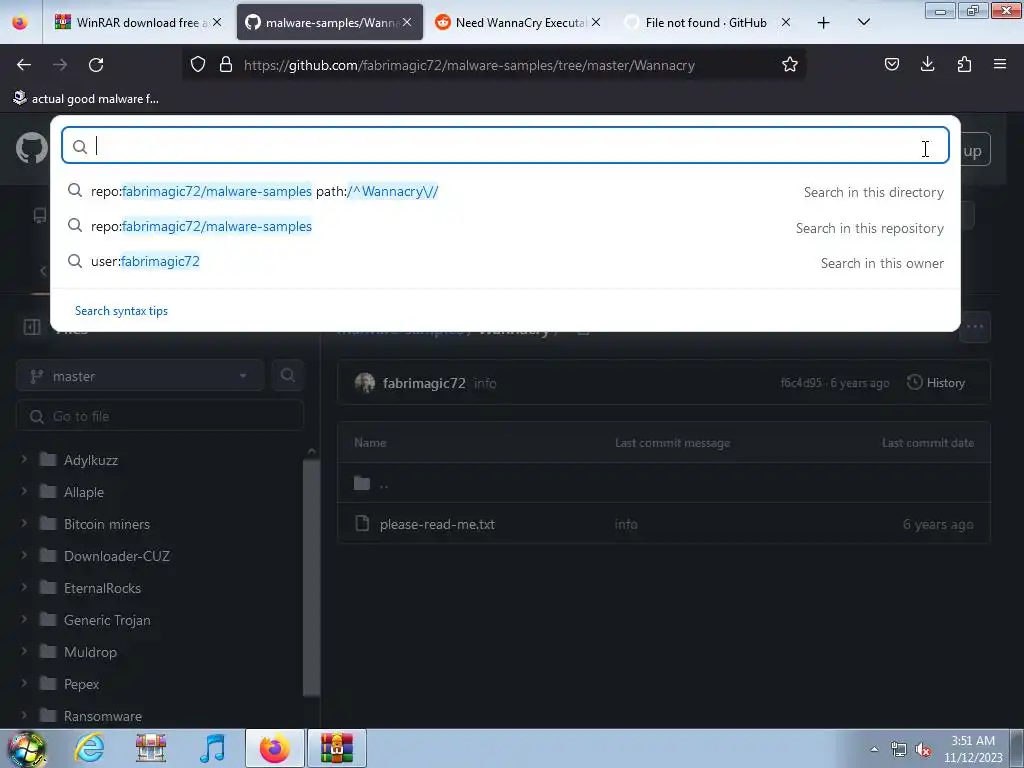Viewport: 1024px width, 768px height.
Task: Bookmark this page with star icon
Action: point(790,65)
